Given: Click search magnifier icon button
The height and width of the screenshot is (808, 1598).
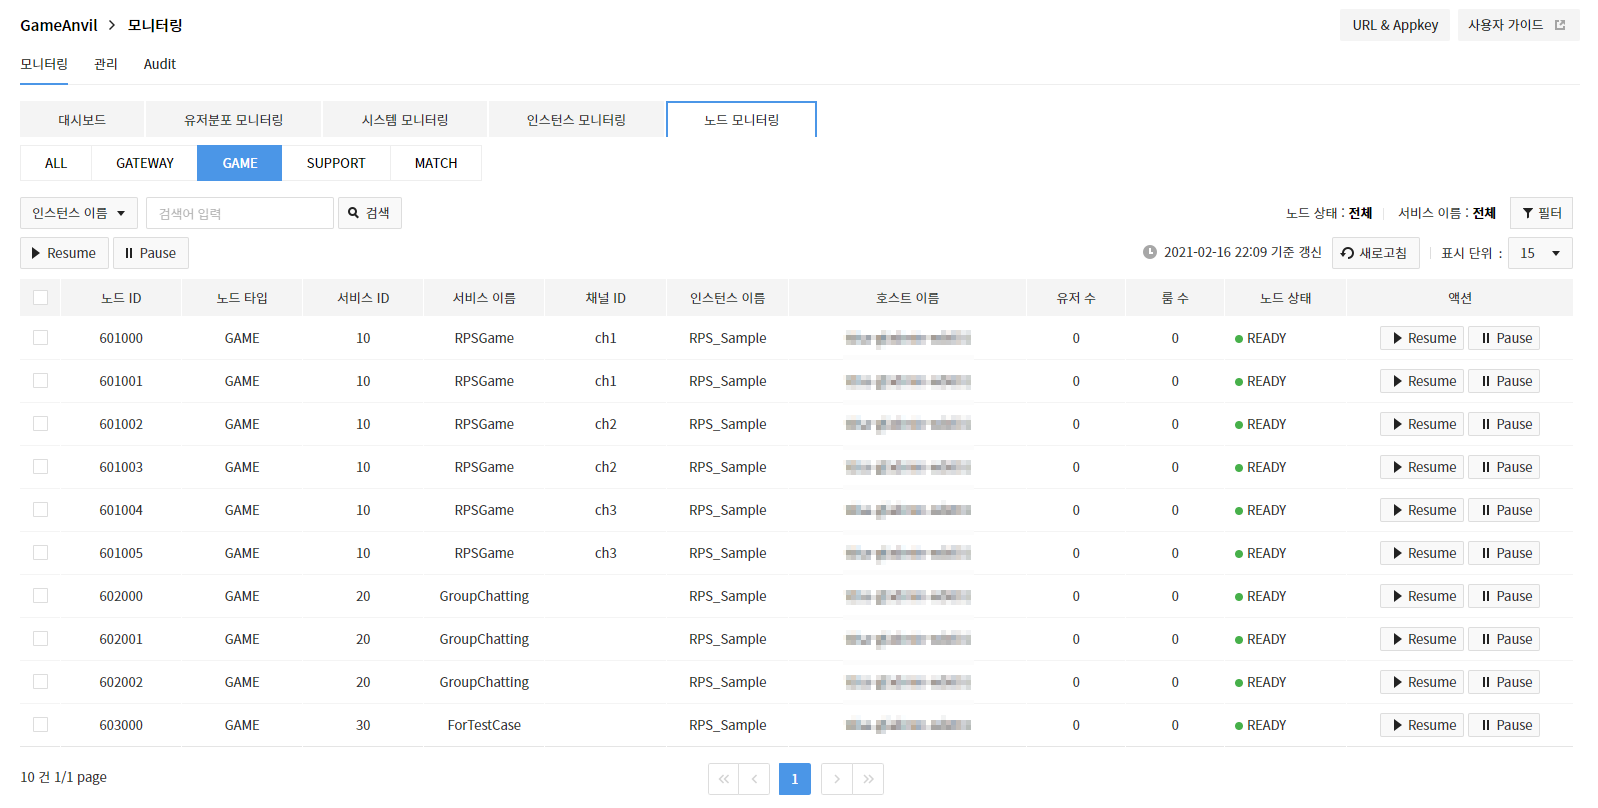Looking at the screenshot, I should [370, 213].
